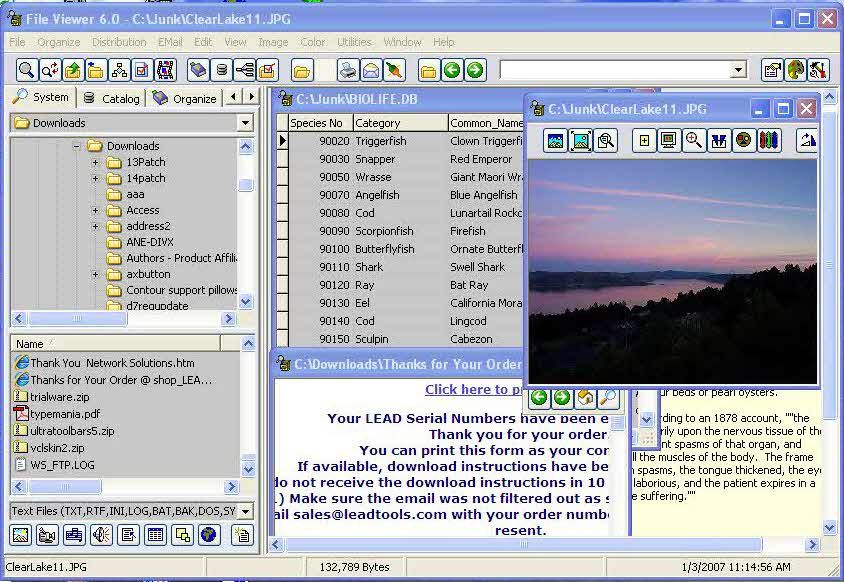The image size is (844, 582).
Task: Click the magnifying glass search toolbar icon
Action: click(x=26, y=70)
